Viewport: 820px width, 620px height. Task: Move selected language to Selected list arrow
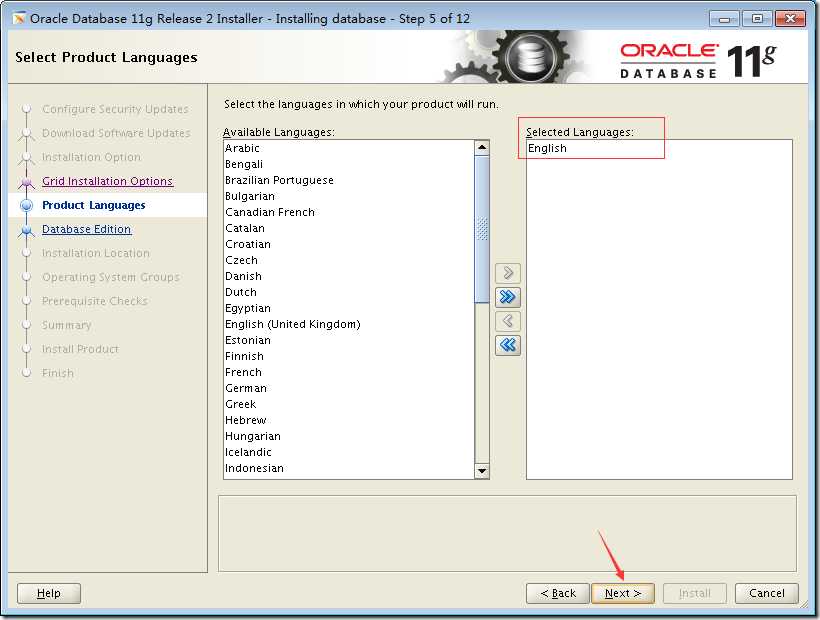point(507,273)
